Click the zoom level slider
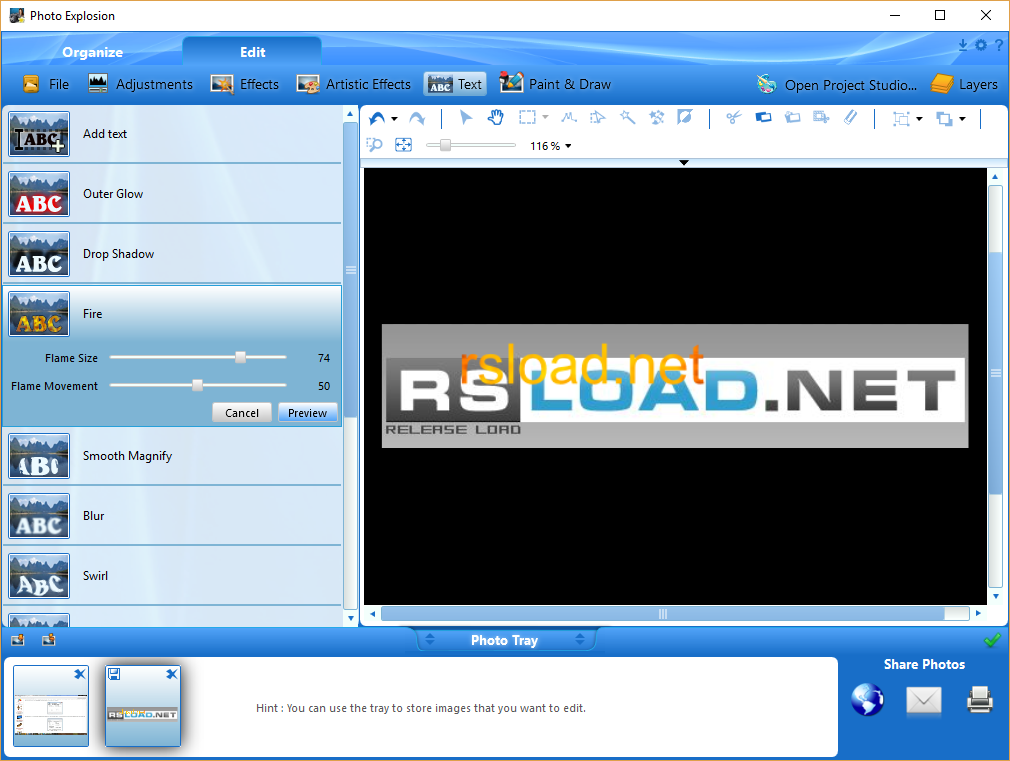The image size is (1010, 761). (472, 146)
